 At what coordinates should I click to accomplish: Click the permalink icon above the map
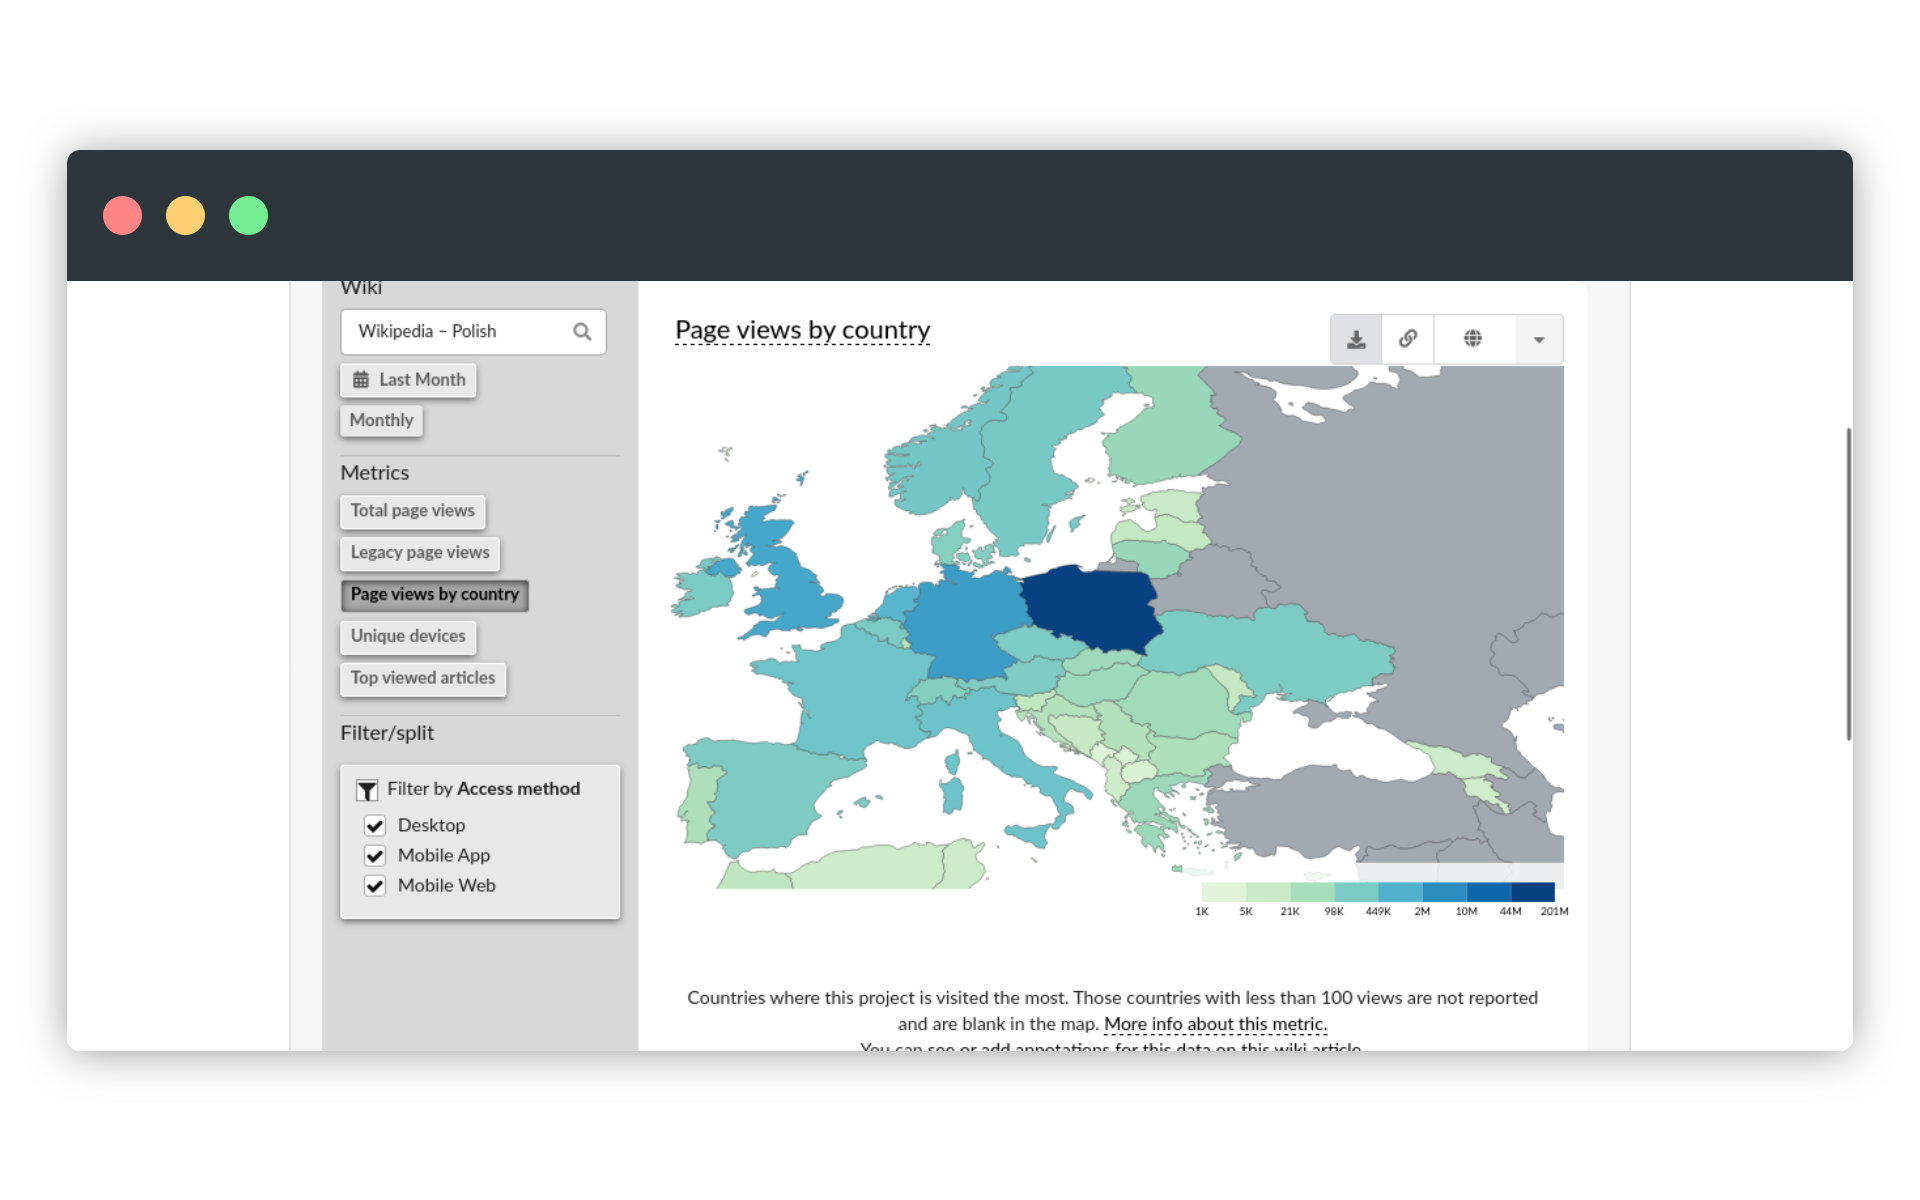click(1407, 338)
